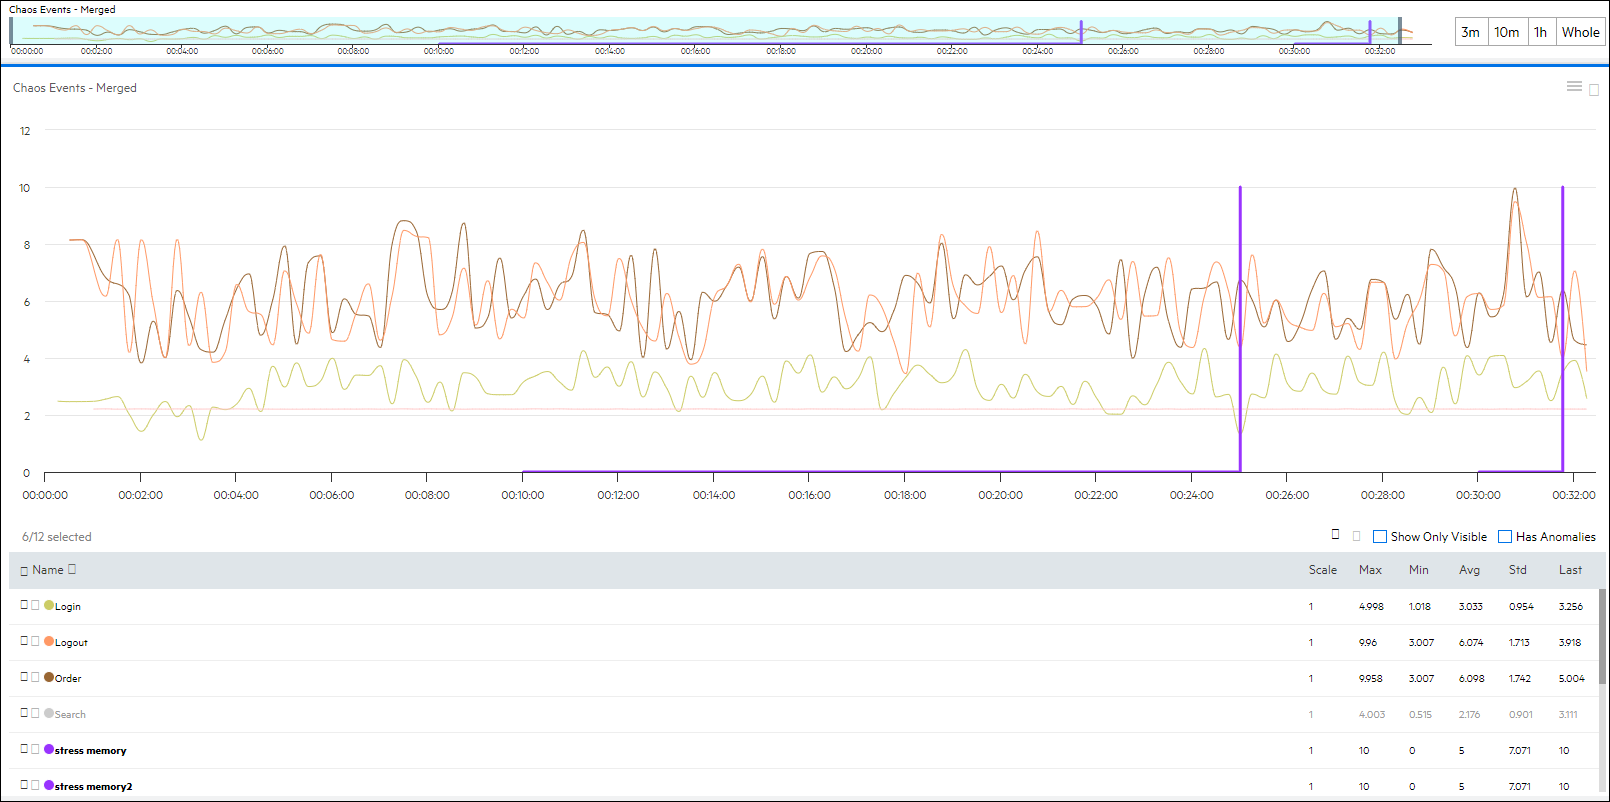Open the chart hamburger options menu
Image resolution: width=1610 pixels, height=802 pixels.
coord(1574,87)
